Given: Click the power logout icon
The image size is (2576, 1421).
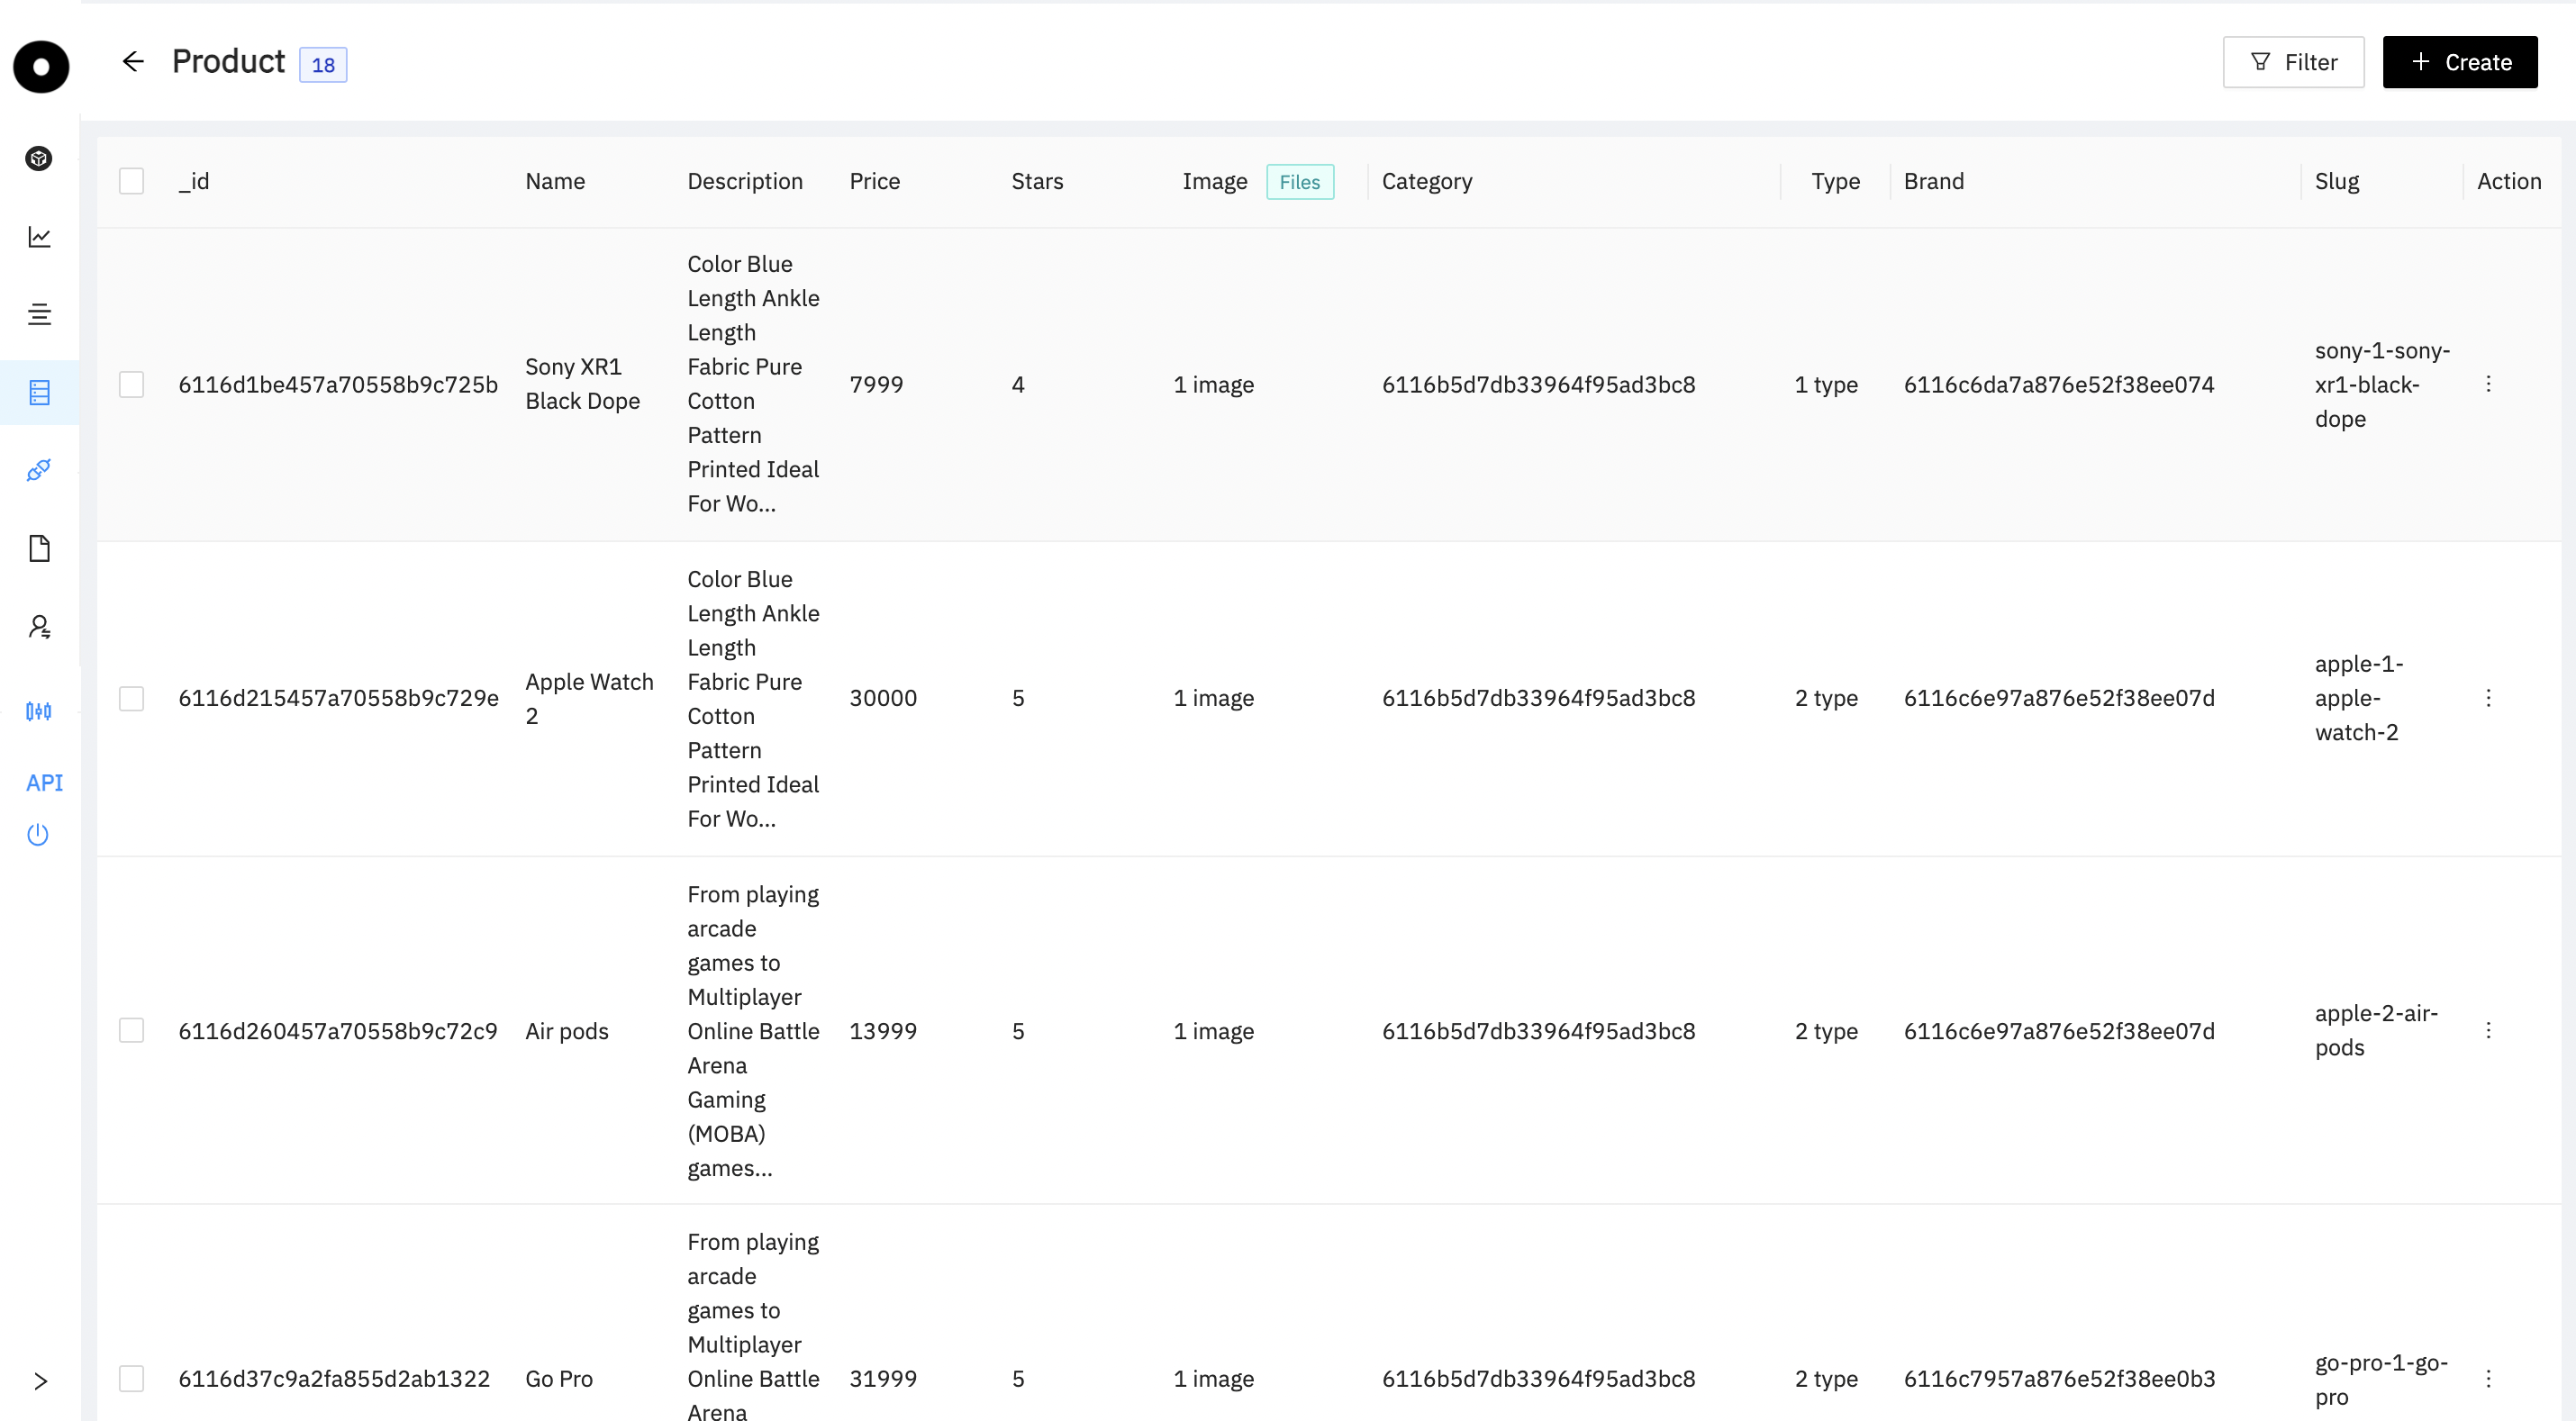Looking at the screenshot, I should 38,834.
